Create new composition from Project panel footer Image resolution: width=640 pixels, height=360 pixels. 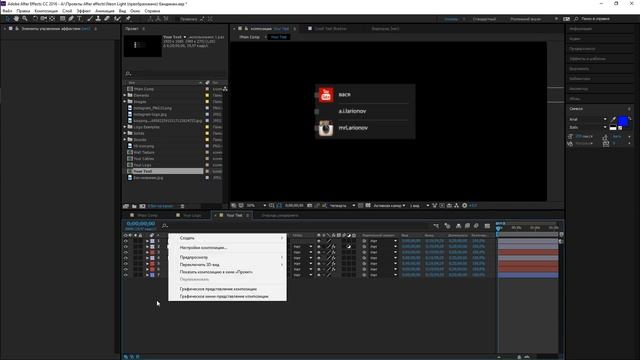142,206
